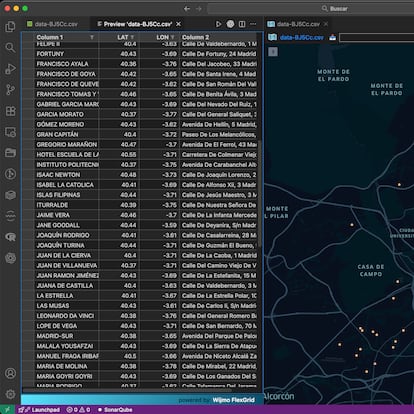The height and width of the screenshot is (414, 414).
Task: Select the ISAAC NEWTON cell
Action: pos(67,175)
